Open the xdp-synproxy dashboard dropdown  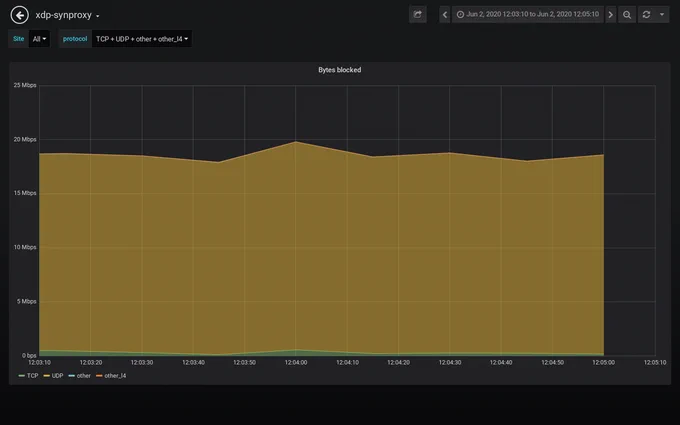pyautogui.click(x=67, y=15)
